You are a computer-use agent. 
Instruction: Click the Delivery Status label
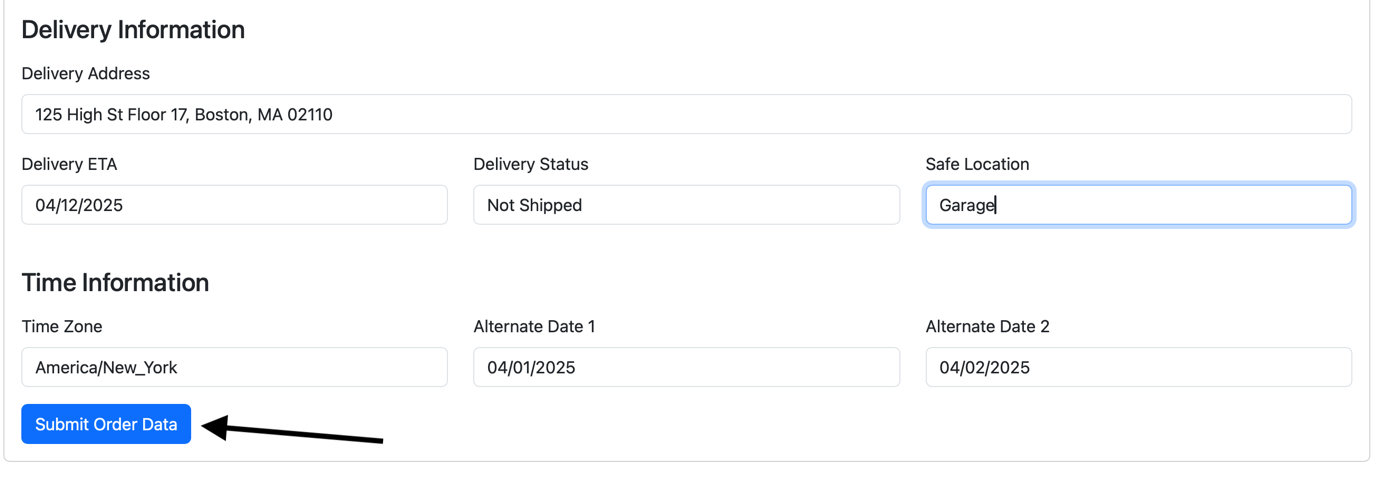(x=531, y=164)
